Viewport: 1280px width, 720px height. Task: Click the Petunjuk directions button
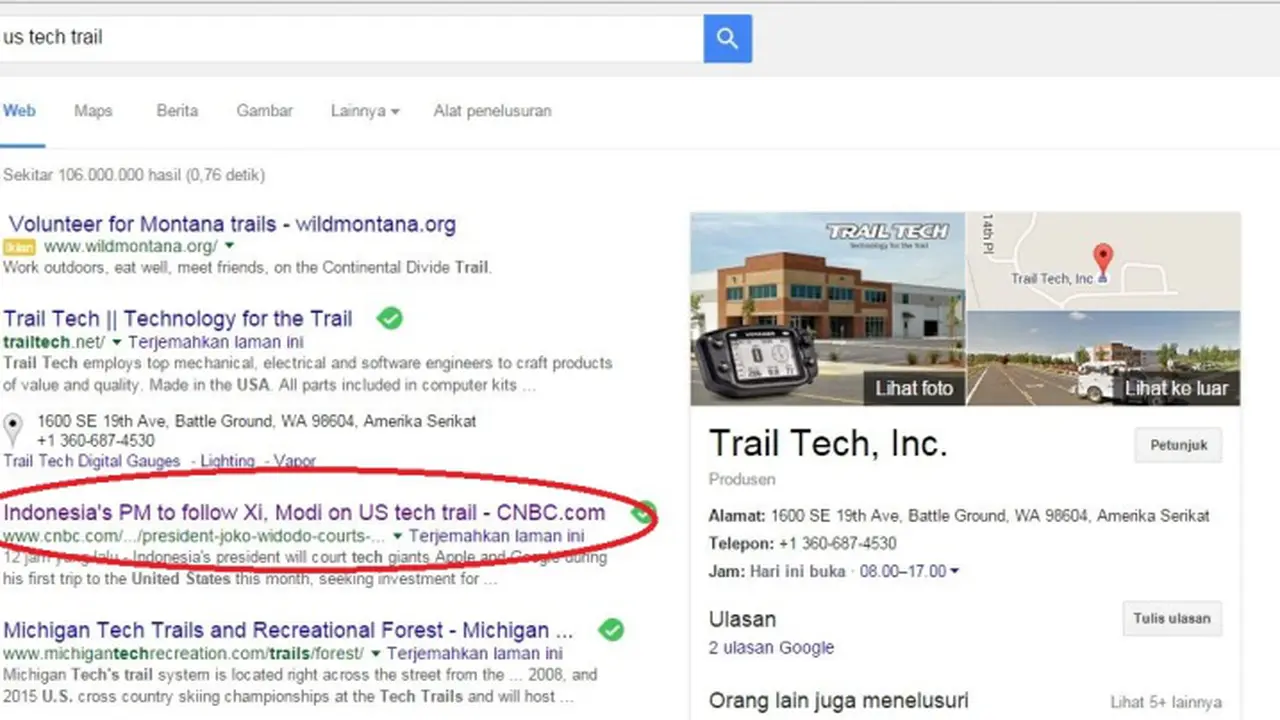pos(1178,445)
